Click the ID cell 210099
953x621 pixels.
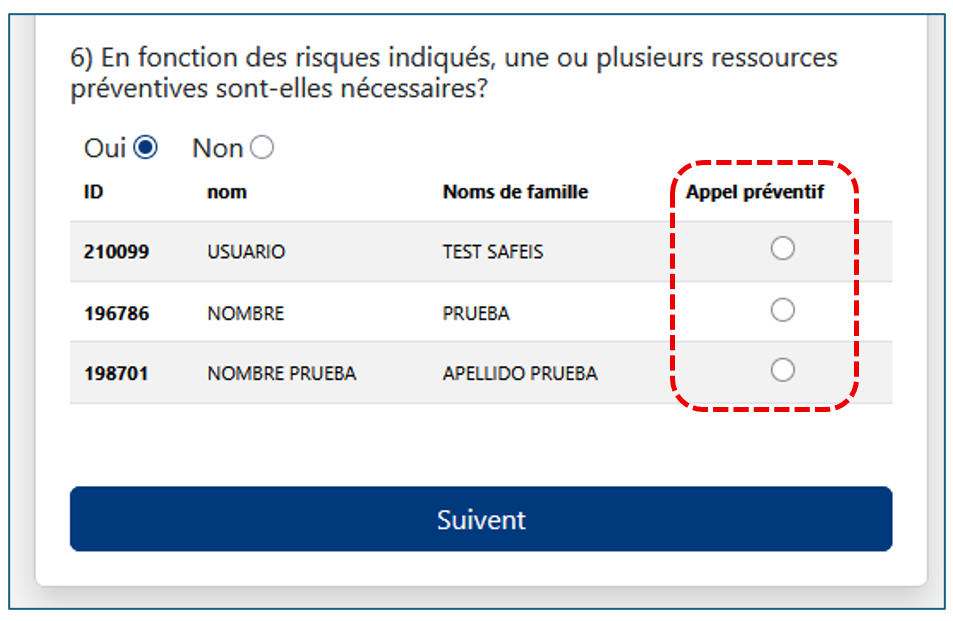click(x=116, y=252)
